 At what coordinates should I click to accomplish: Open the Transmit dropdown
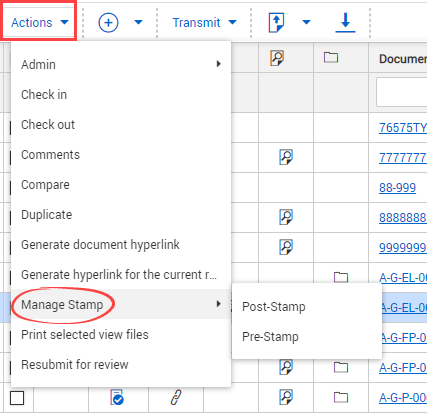click(204, 22)
